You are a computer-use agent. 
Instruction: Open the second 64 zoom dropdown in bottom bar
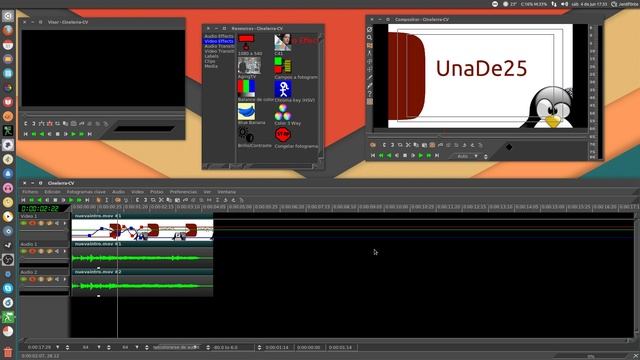coord(137,347)
